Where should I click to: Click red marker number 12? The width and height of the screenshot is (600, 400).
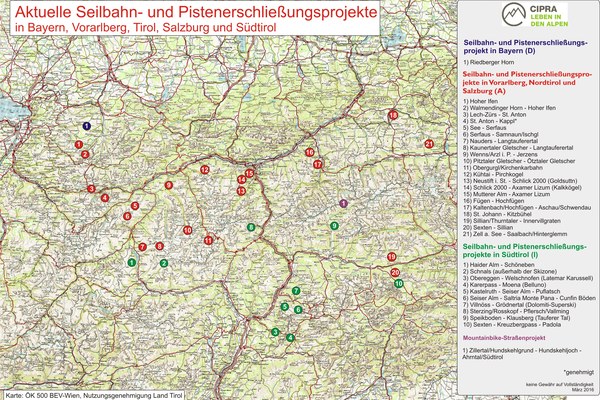pyautogui.click(x=204, y=170)
